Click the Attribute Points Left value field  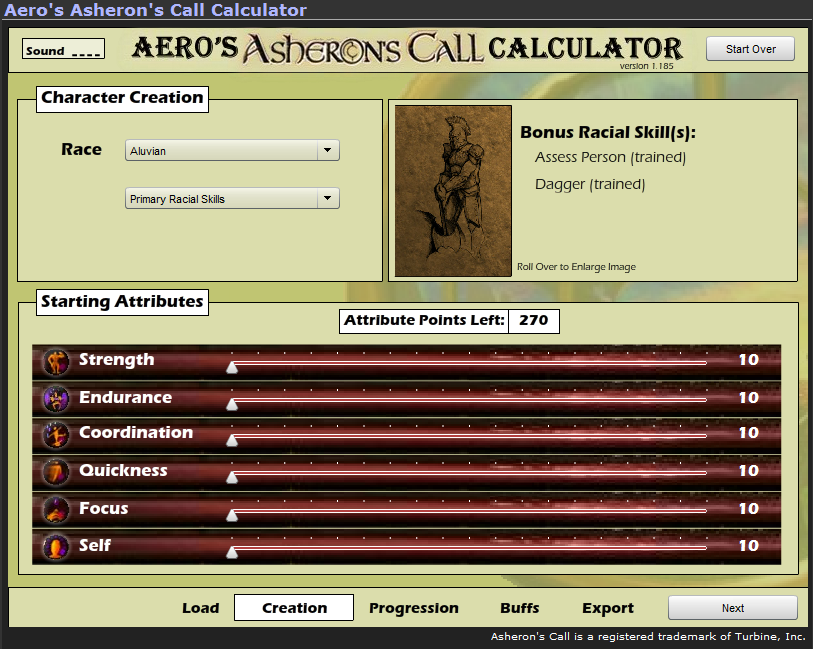533,321
